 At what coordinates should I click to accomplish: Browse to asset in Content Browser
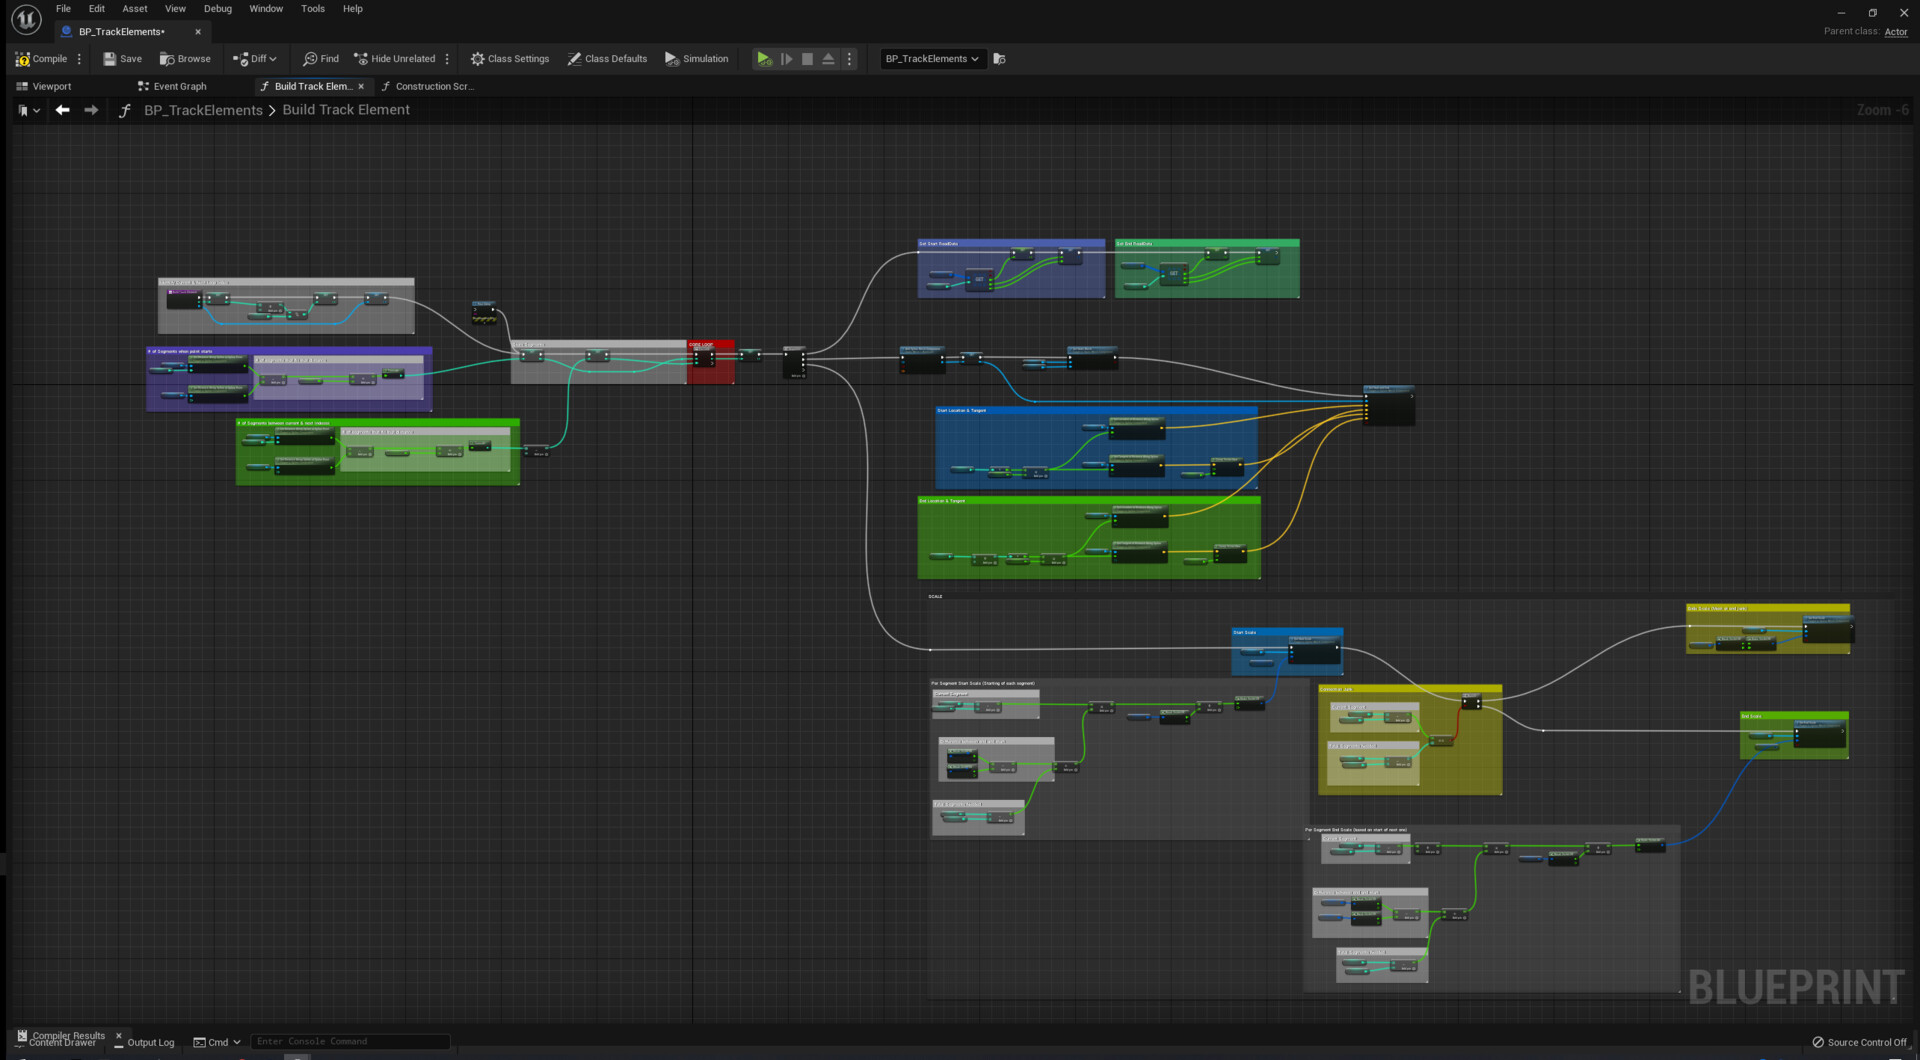point(185,59)
